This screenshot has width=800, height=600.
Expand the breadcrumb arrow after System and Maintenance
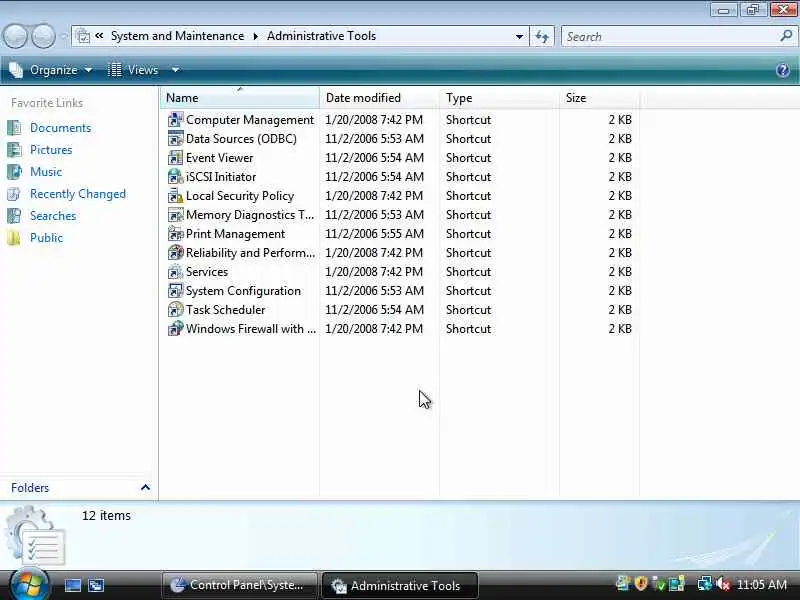255,36
